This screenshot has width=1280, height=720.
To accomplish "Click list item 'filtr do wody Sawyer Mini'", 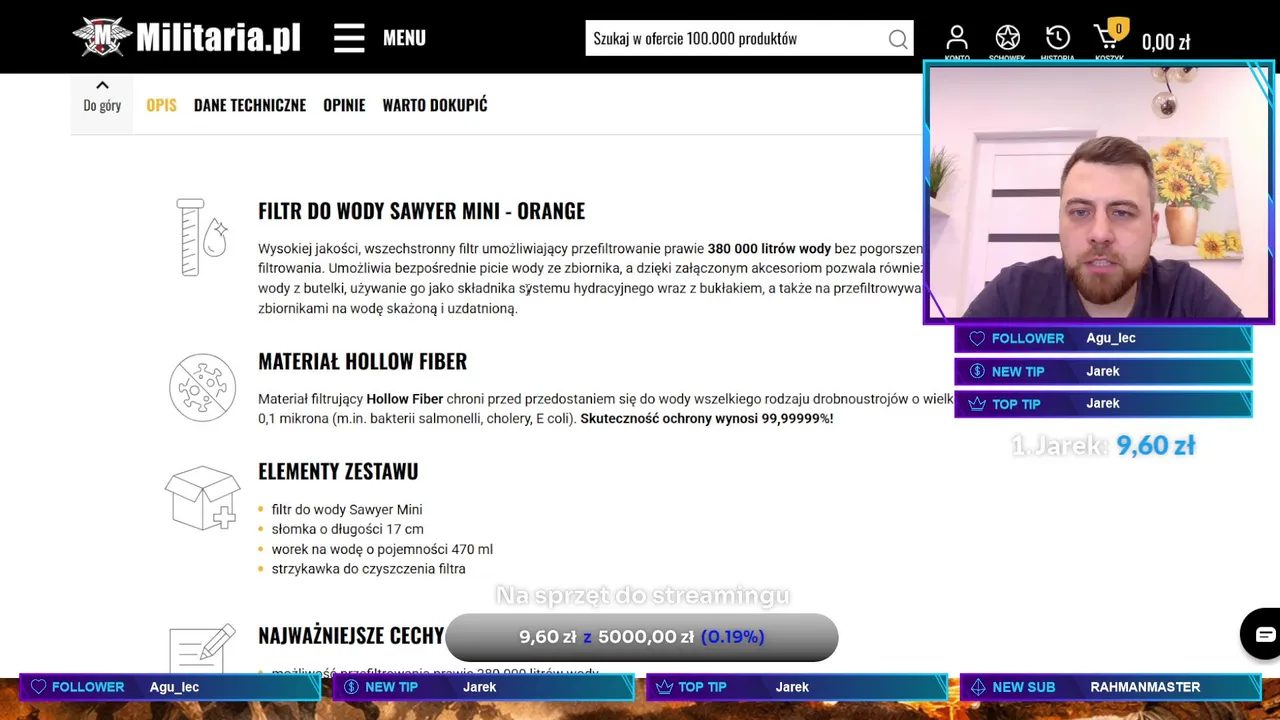I will pos(347,509).
